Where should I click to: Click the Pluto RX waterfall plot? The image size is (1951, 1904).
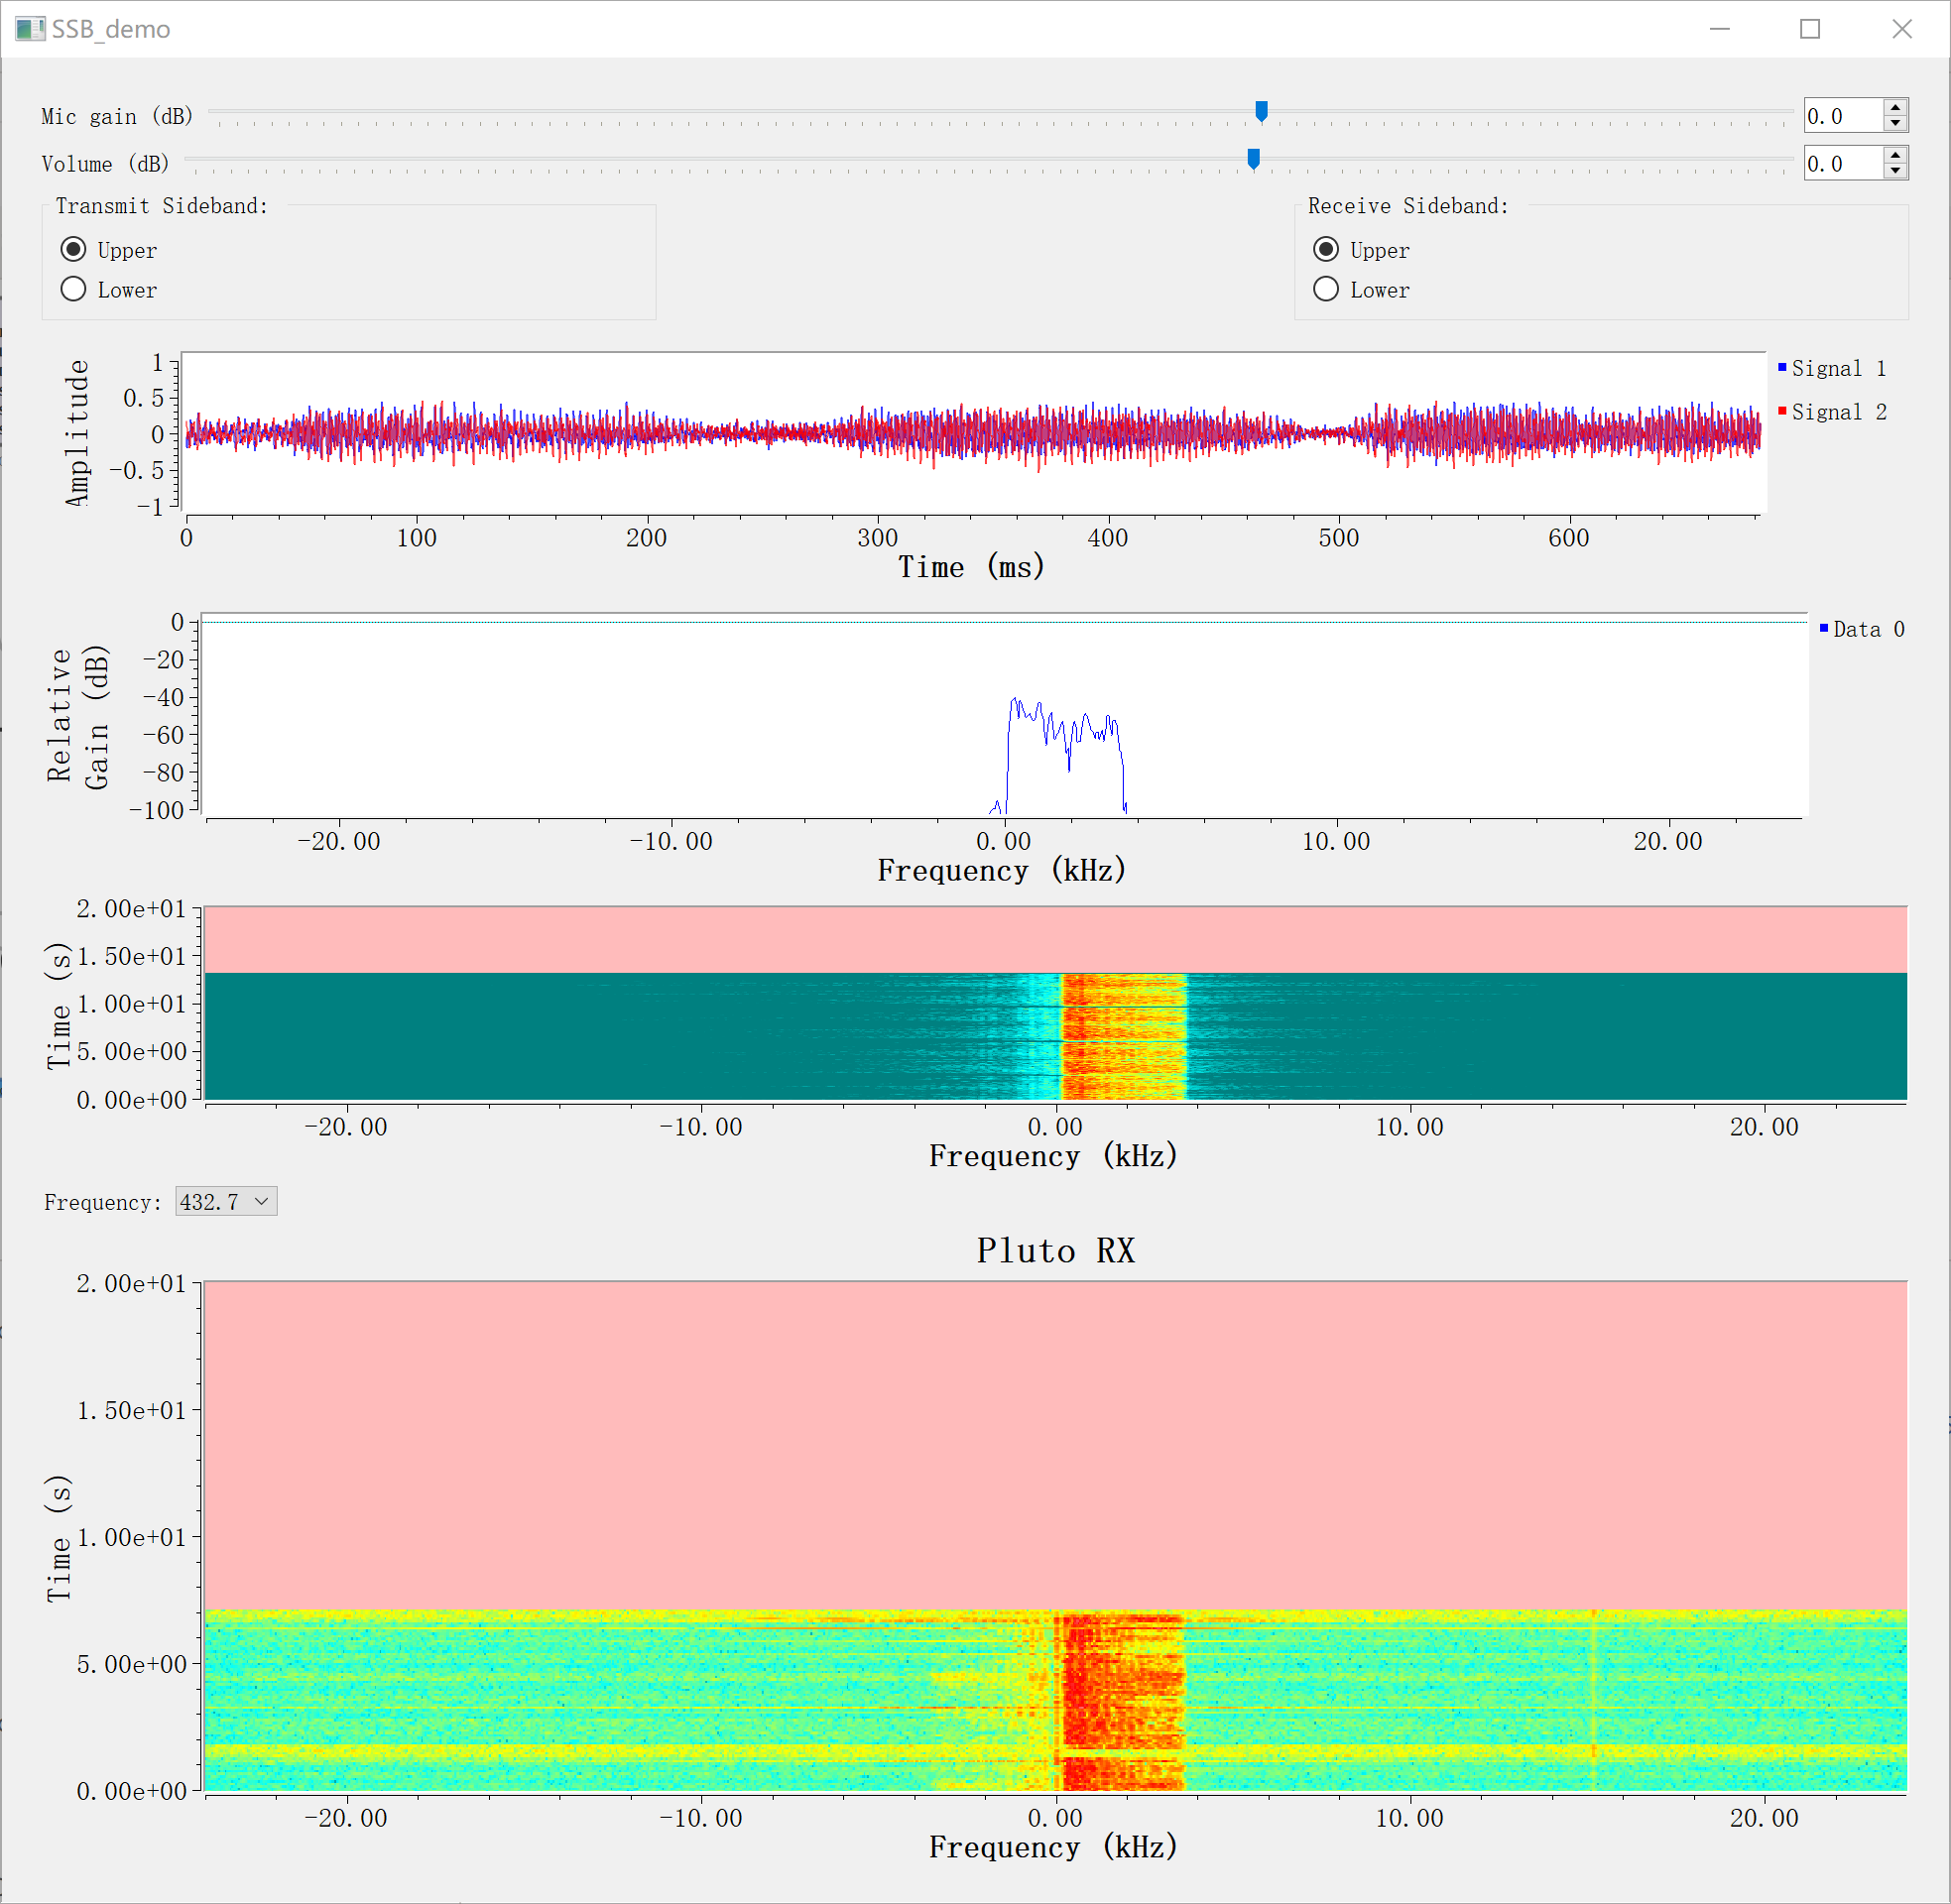pyautogui.click(x=1055, y=1535)
